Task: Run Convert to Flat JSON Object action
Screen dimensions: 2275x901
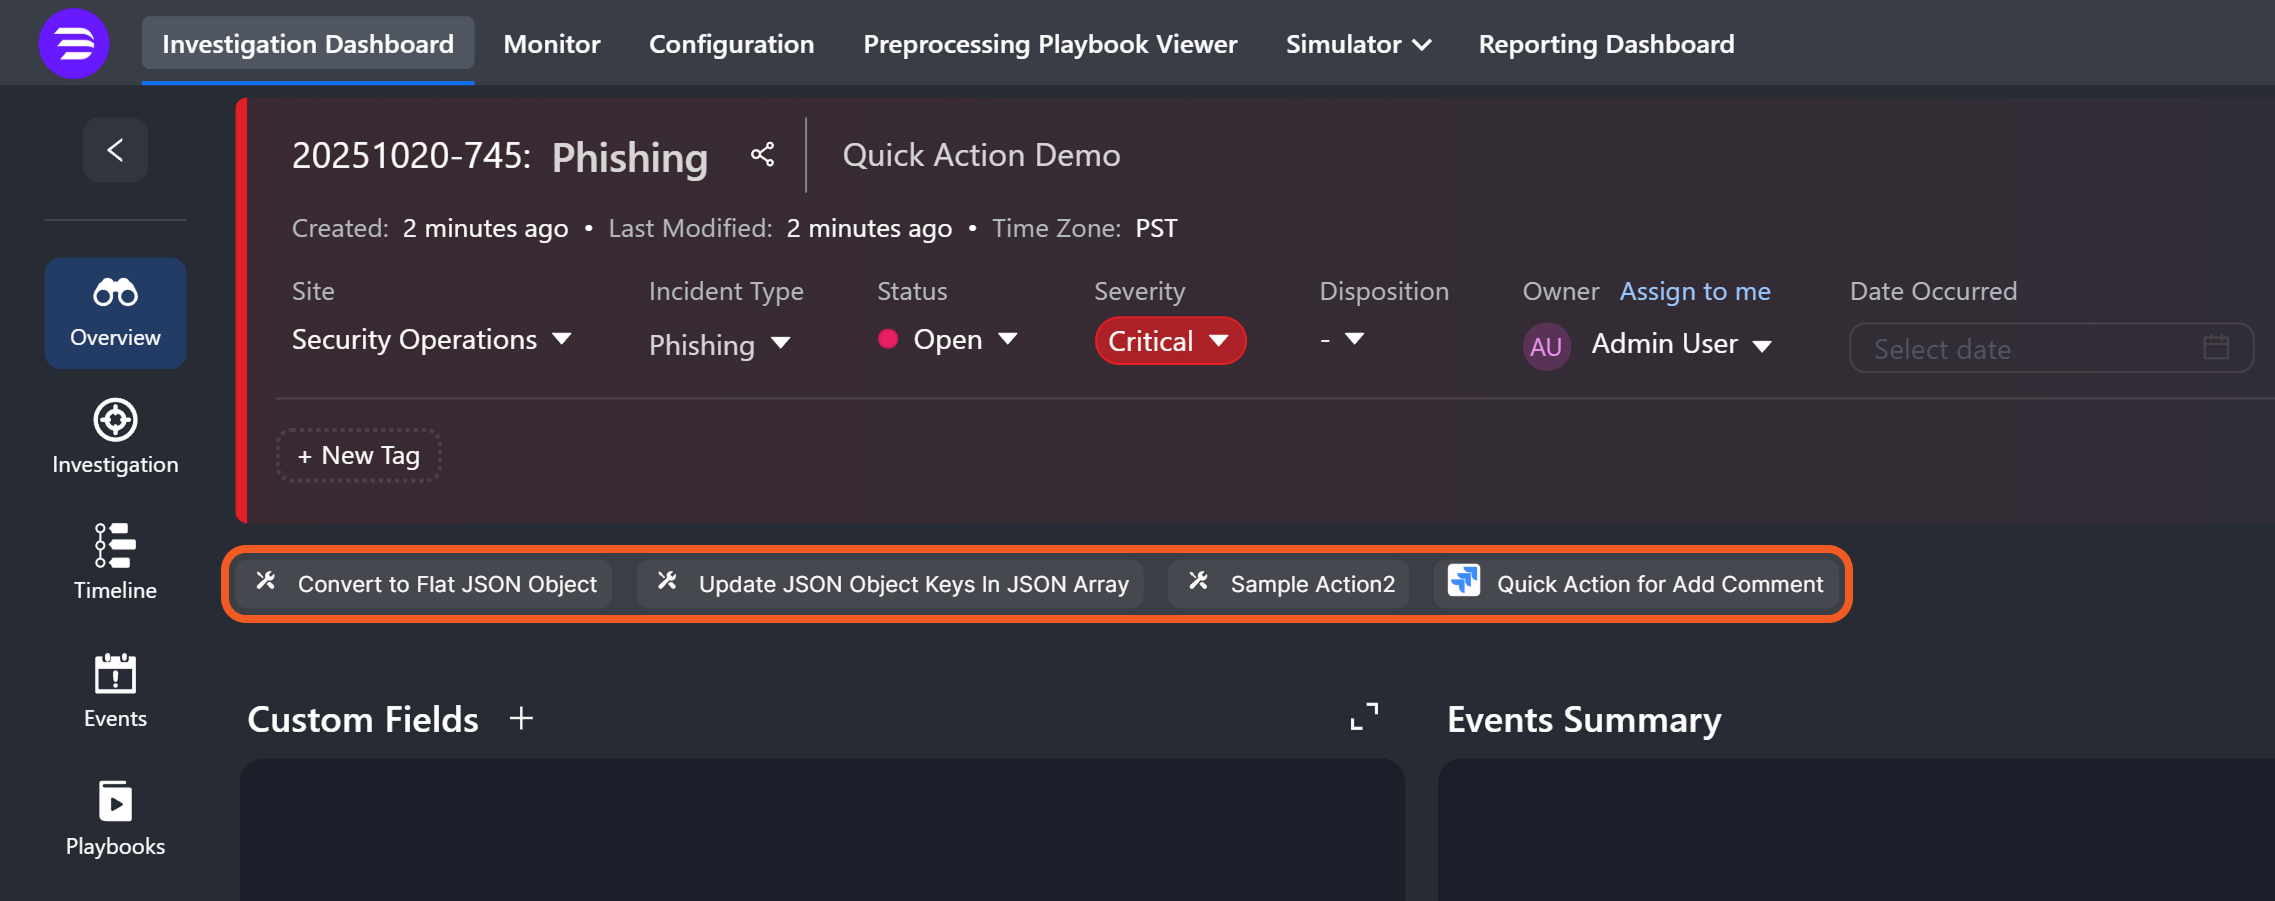Action: (x=426, y=584)
